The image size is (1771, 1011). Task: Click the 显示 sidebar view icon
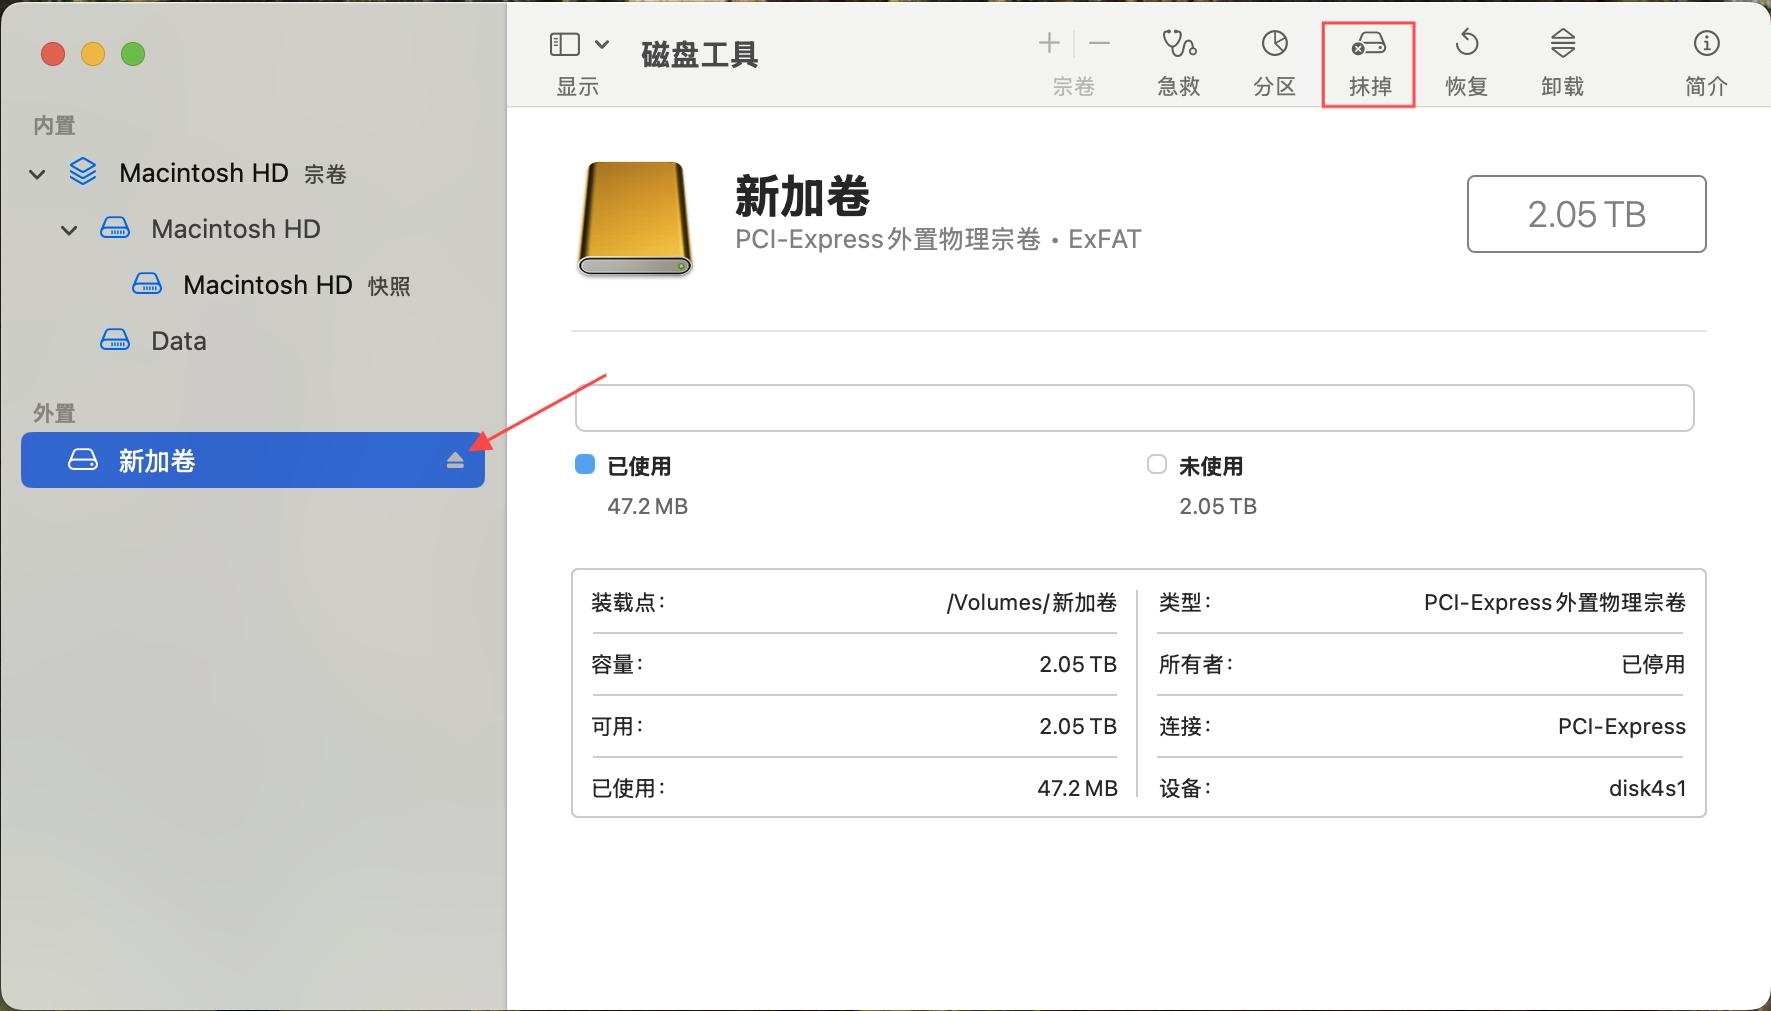point(565,44)
